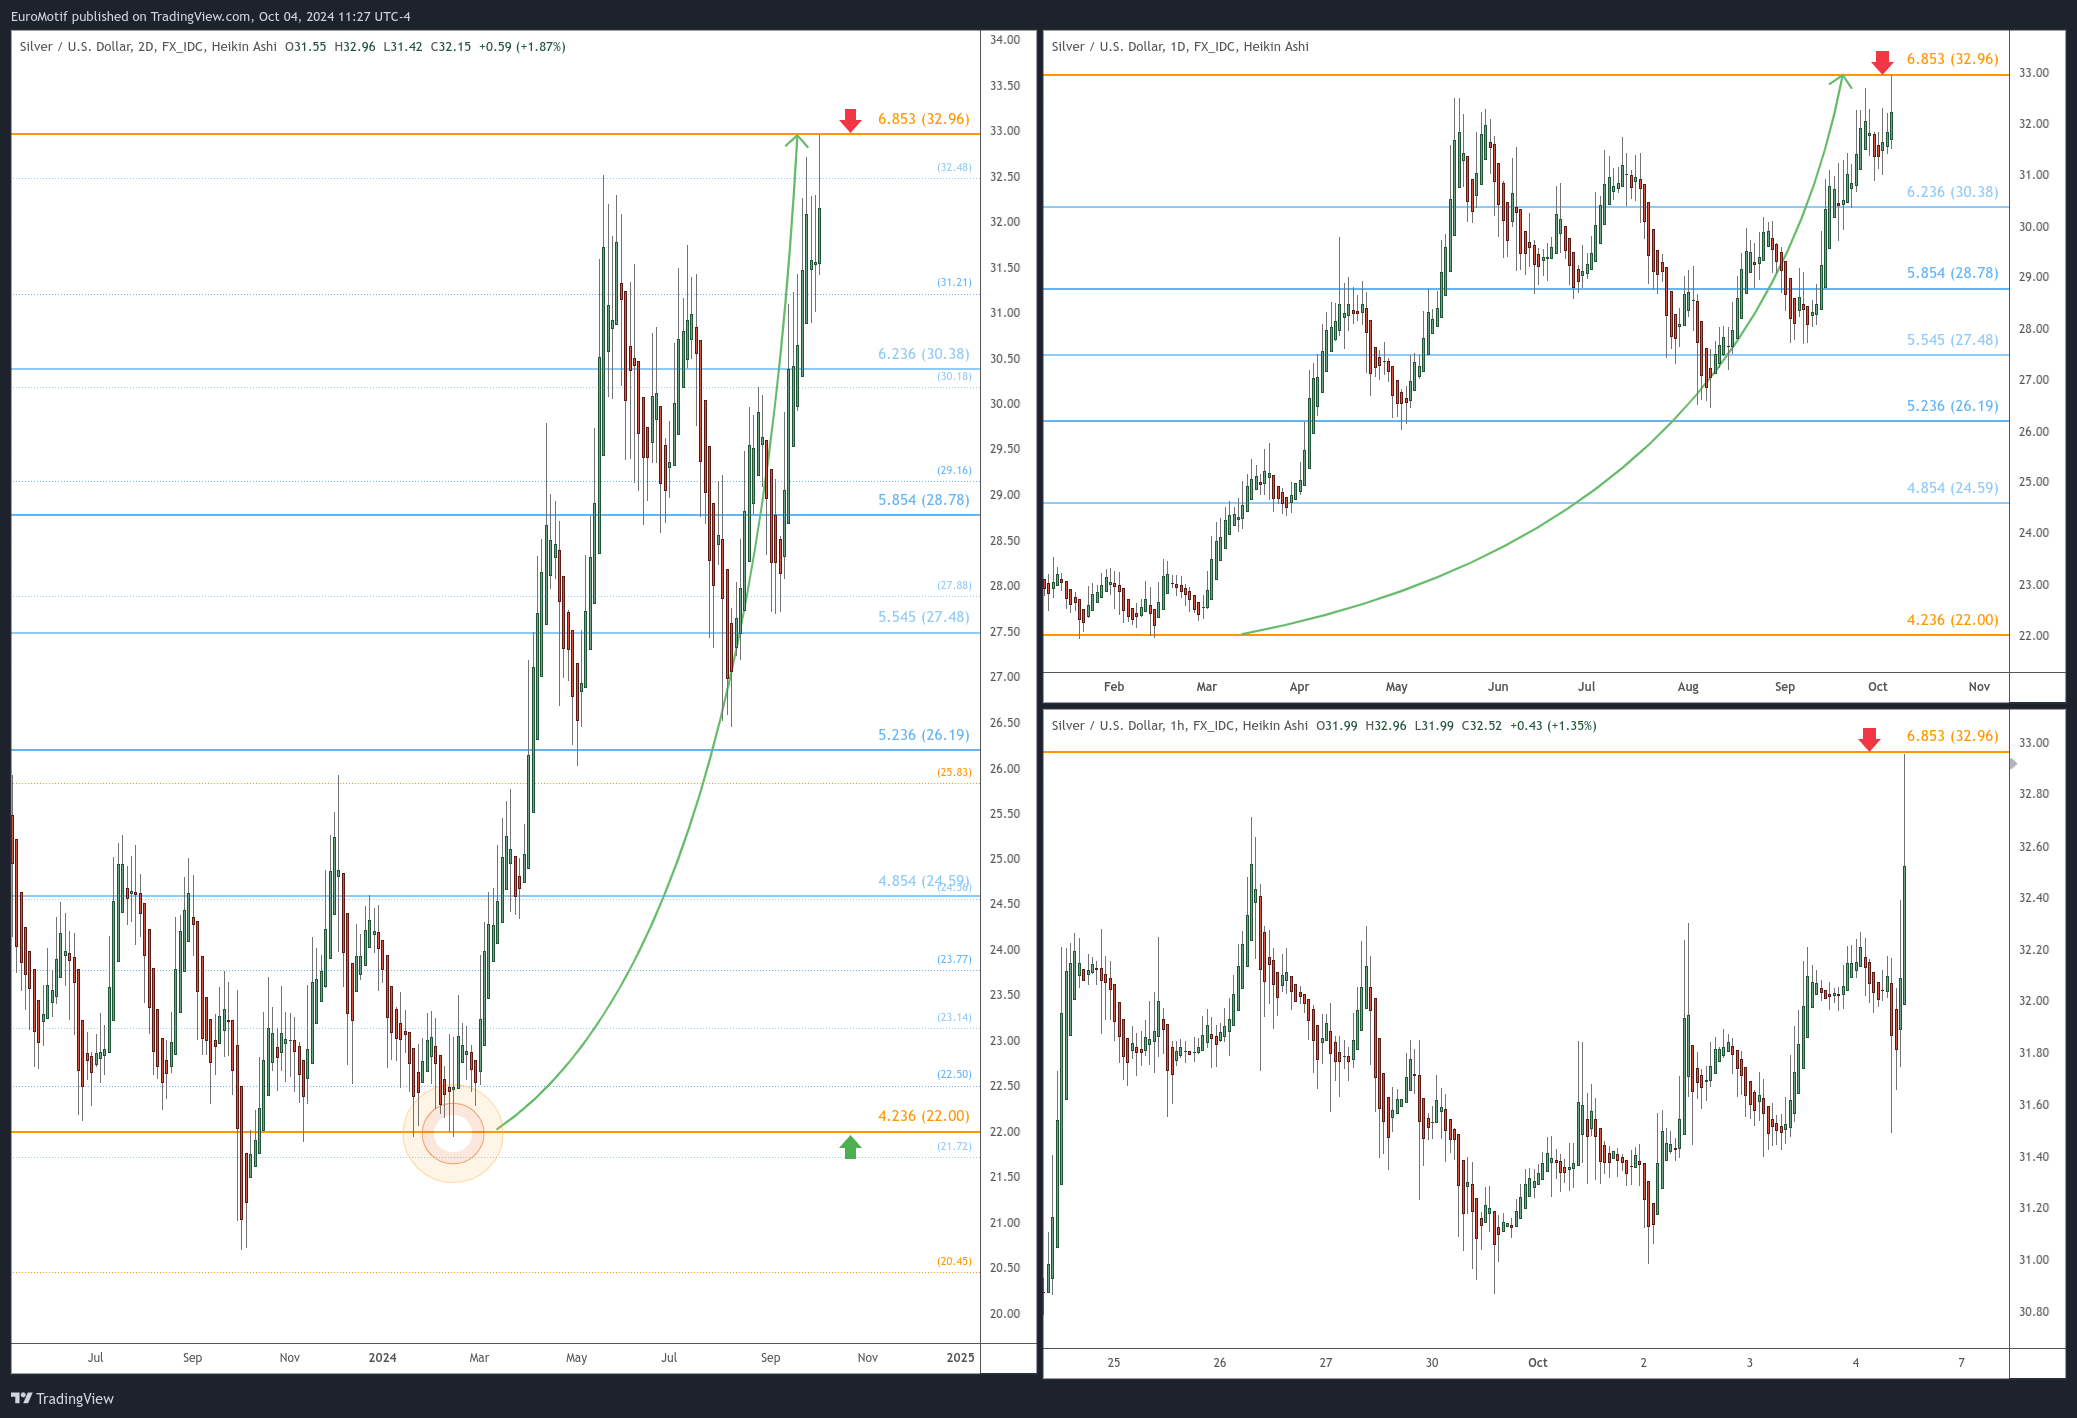
Task: Click the 'Jun' label on the 1D time axis
Action: [1498, 687]
